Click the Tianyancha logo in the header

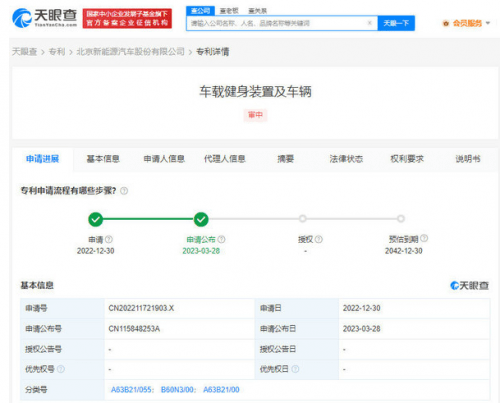tap(44, 18)
